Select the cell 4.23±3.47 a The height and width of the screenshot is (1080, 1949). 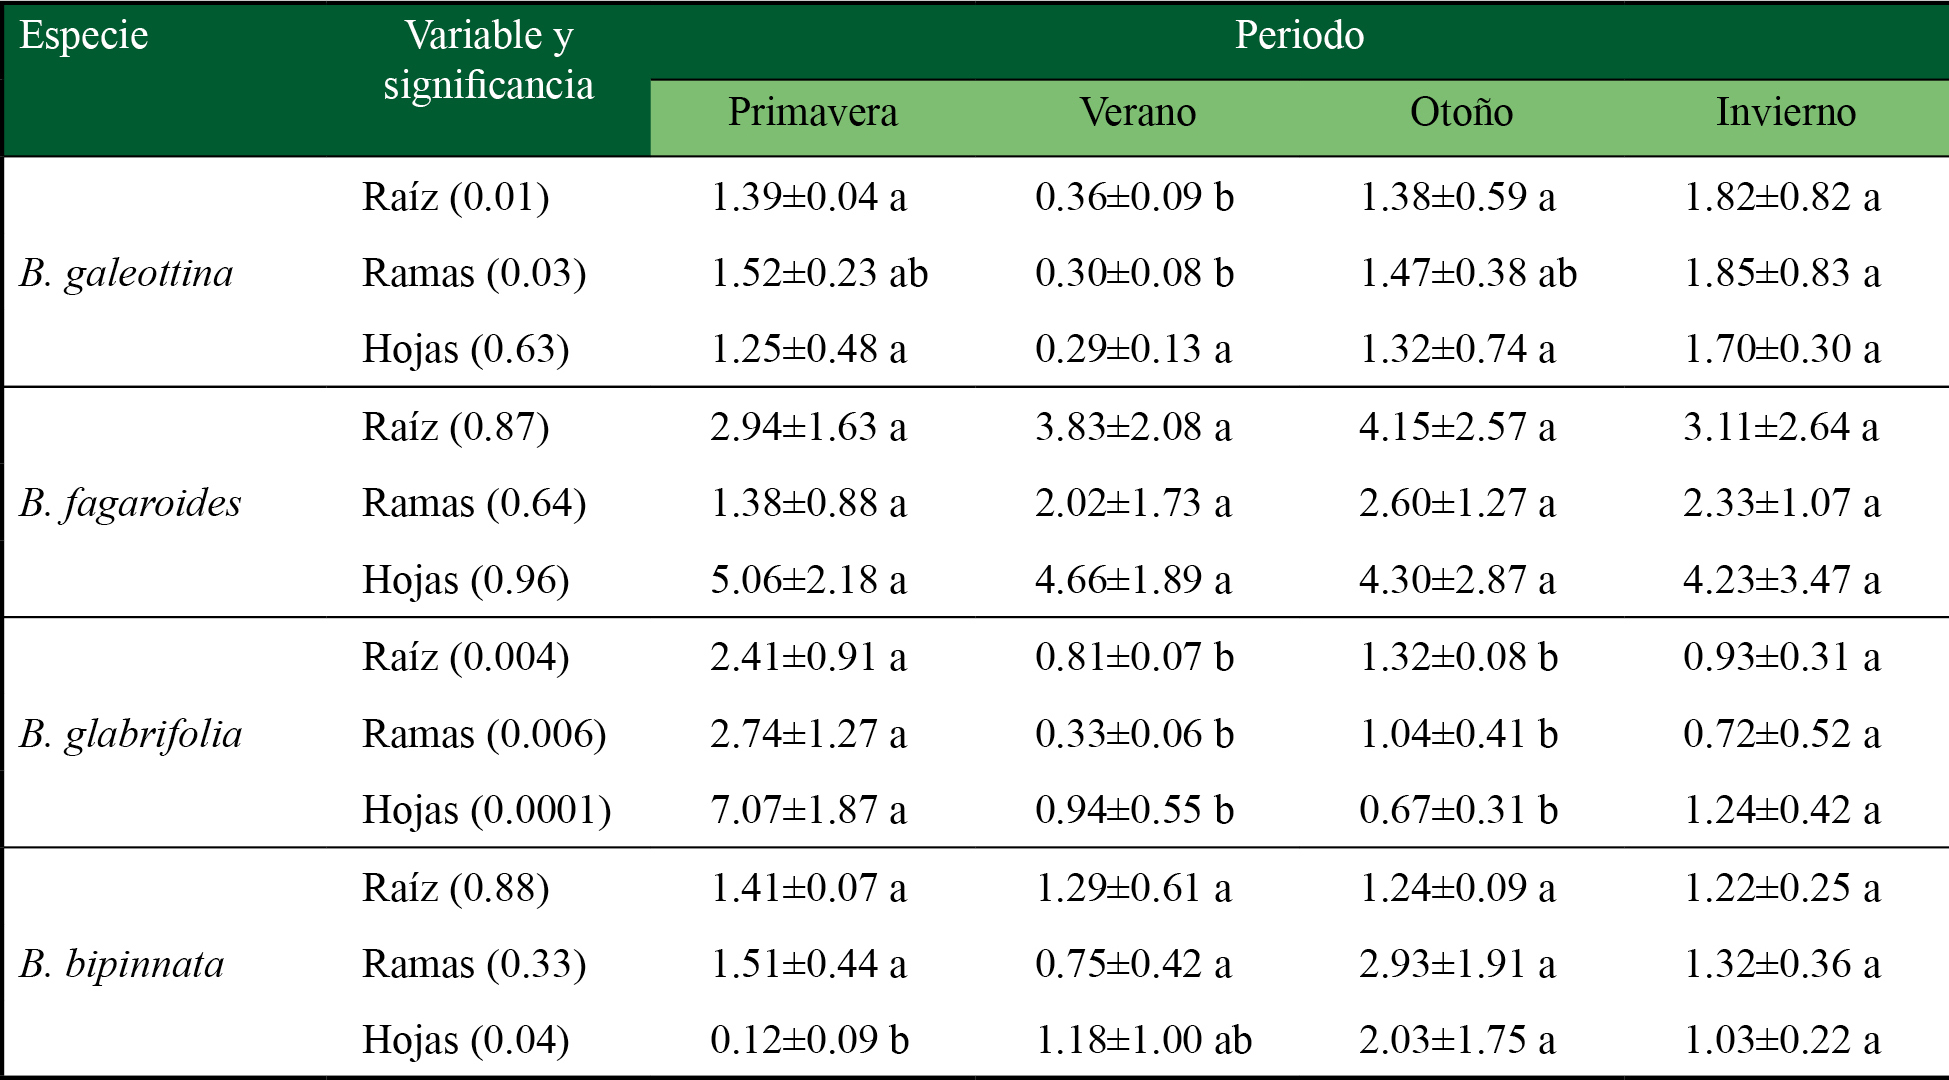[1781, 580]
